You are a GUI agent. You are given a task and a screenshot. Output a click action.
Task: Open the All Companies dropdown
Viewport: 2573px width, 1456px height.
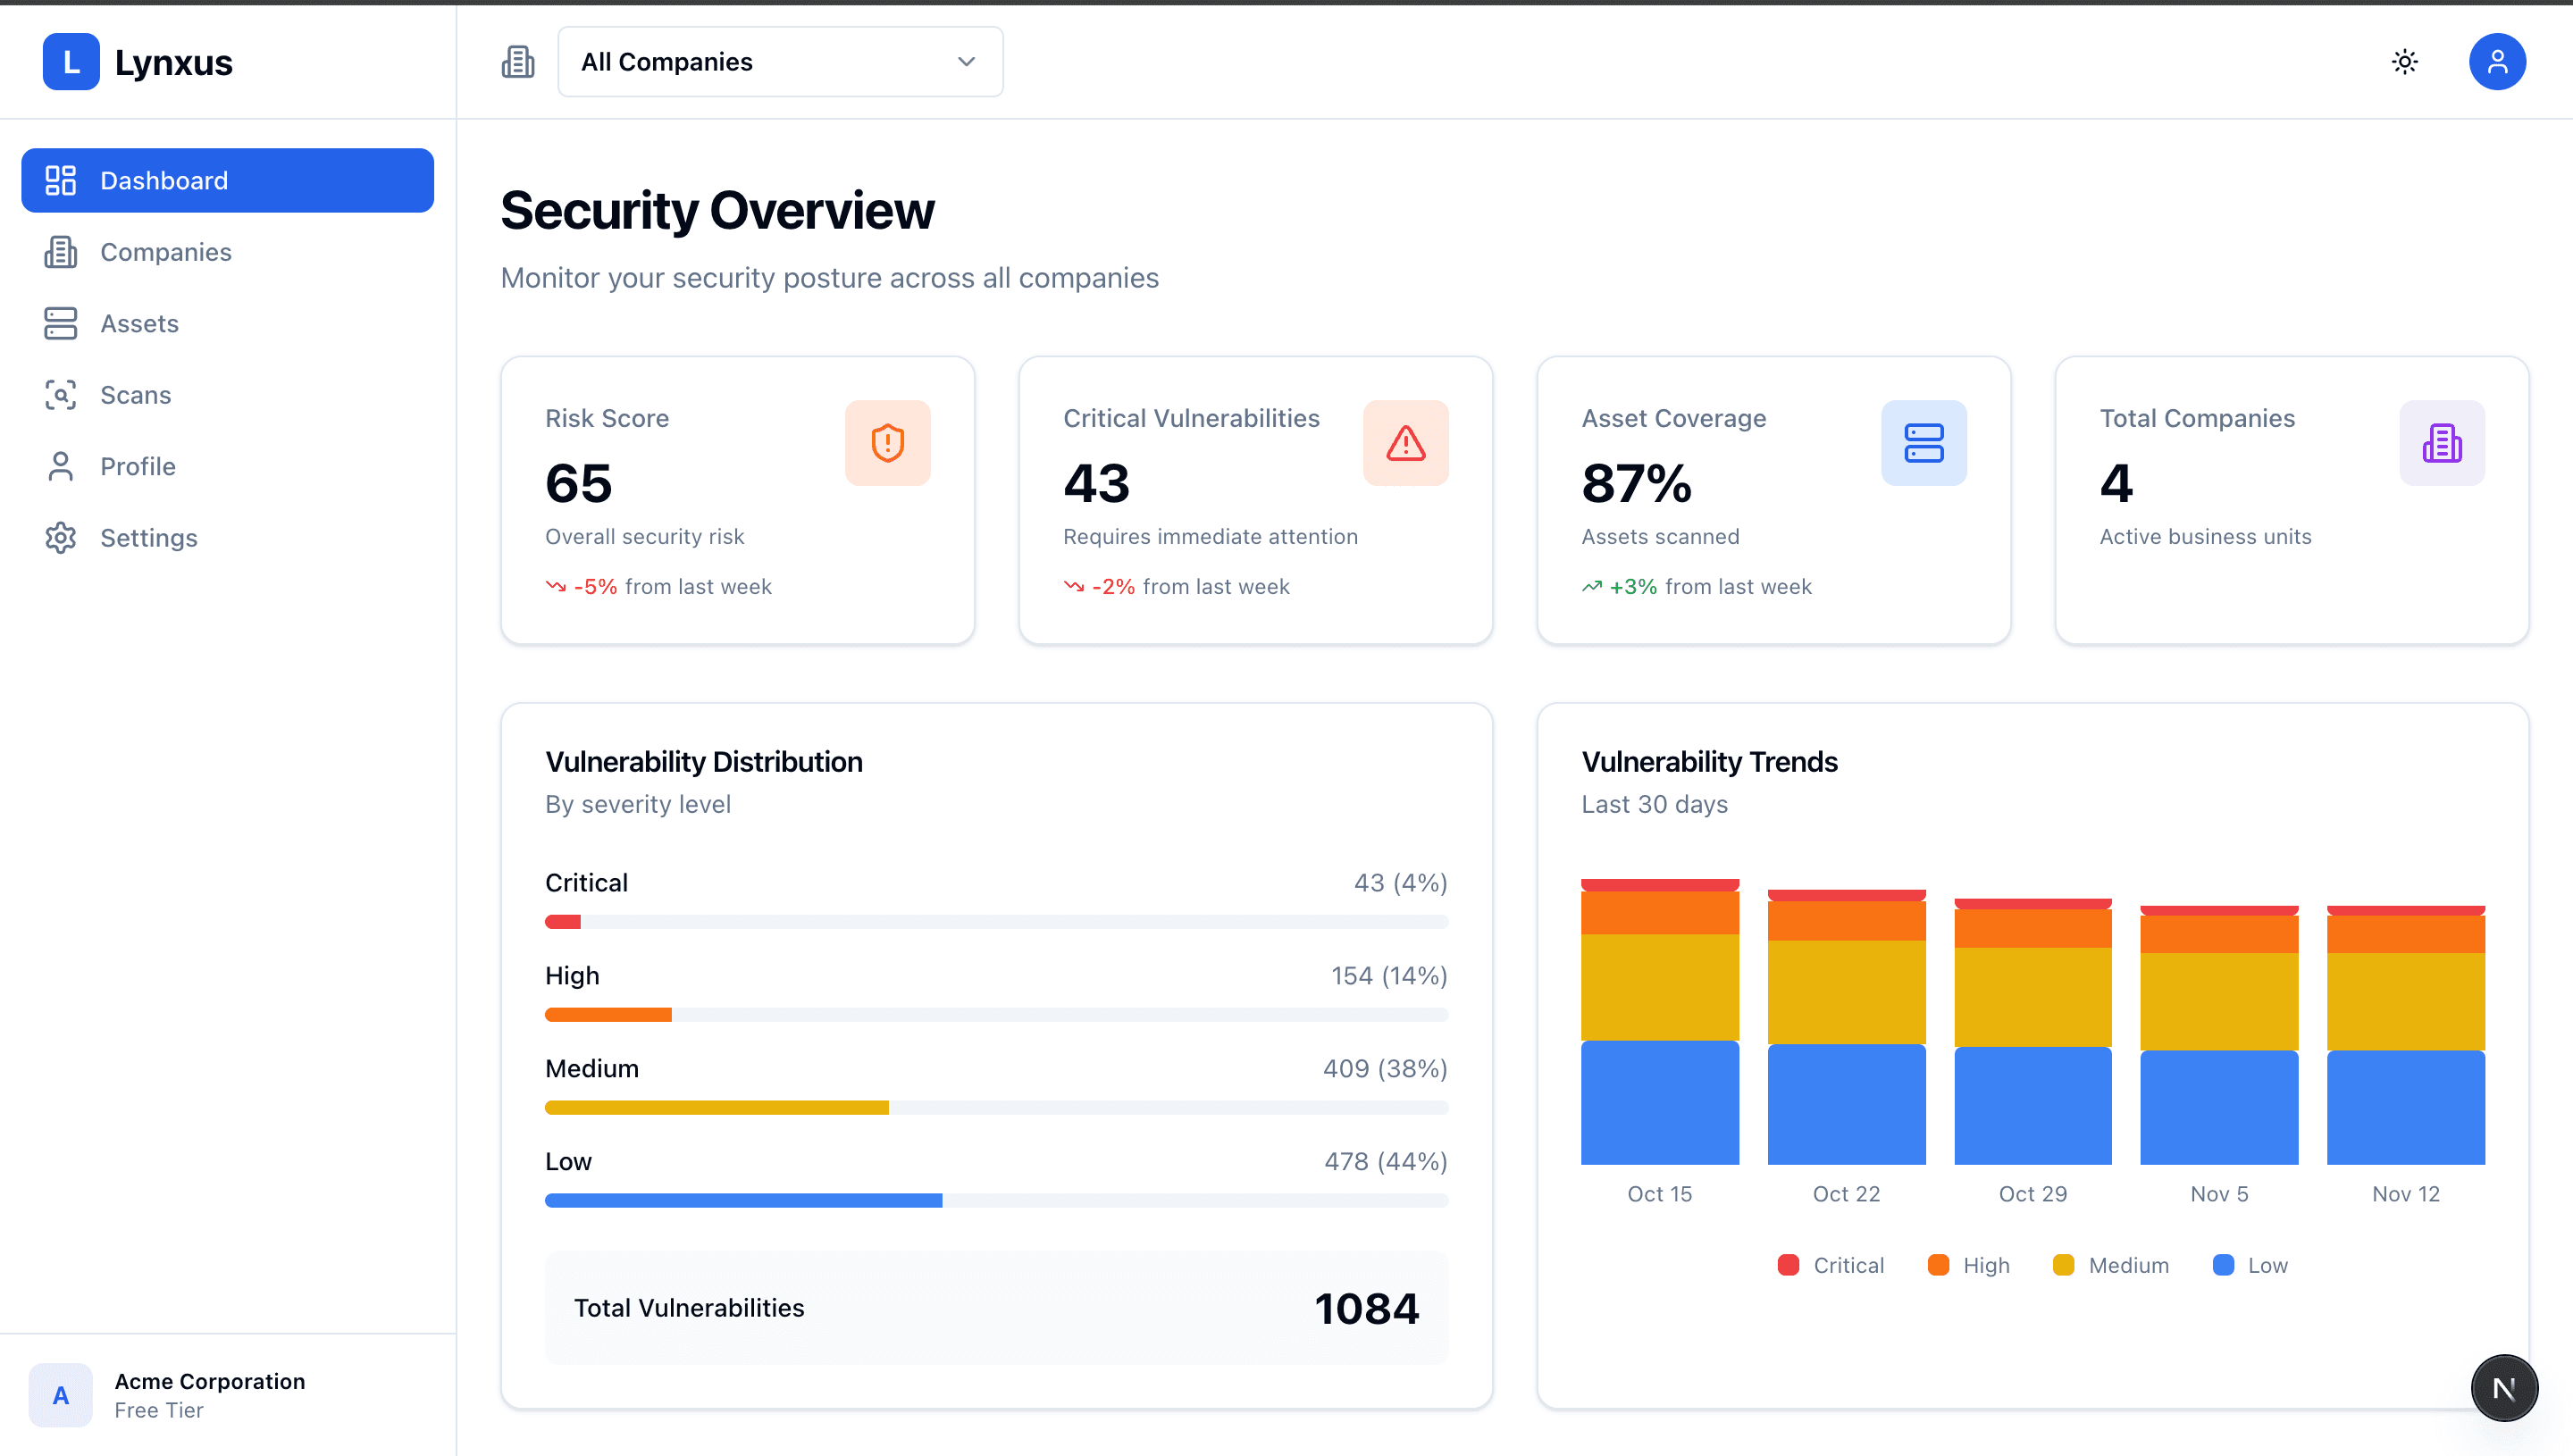tap(779, 61)
